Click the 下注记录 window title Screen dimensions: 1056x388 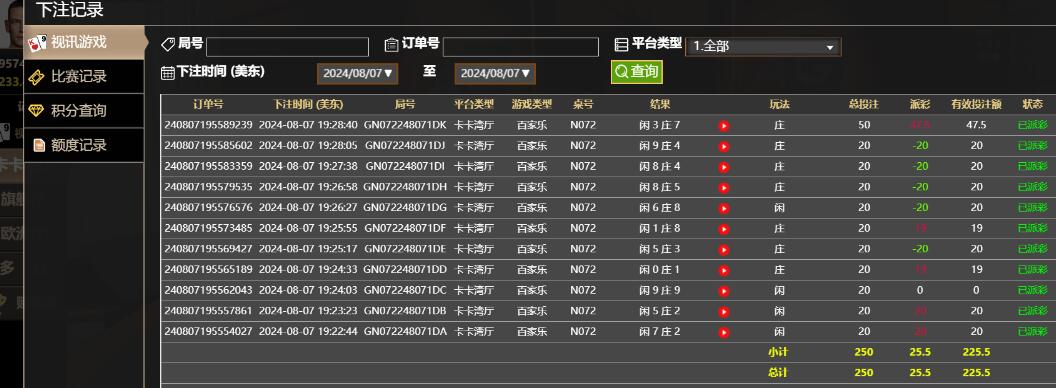tap(69, 10)
